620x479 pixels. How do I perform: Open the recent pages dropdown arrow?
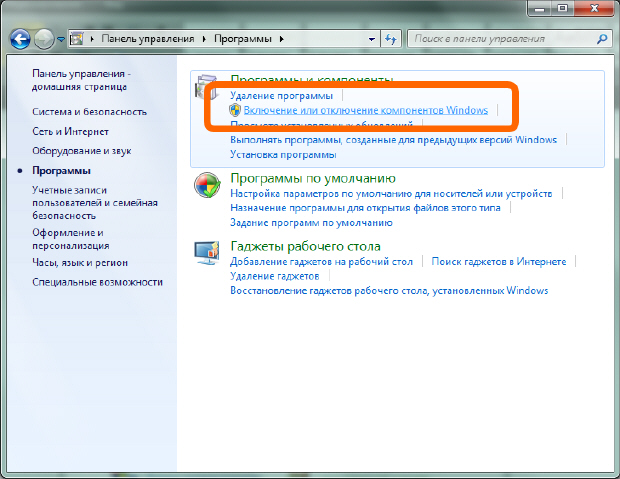(x=60, y=39)
